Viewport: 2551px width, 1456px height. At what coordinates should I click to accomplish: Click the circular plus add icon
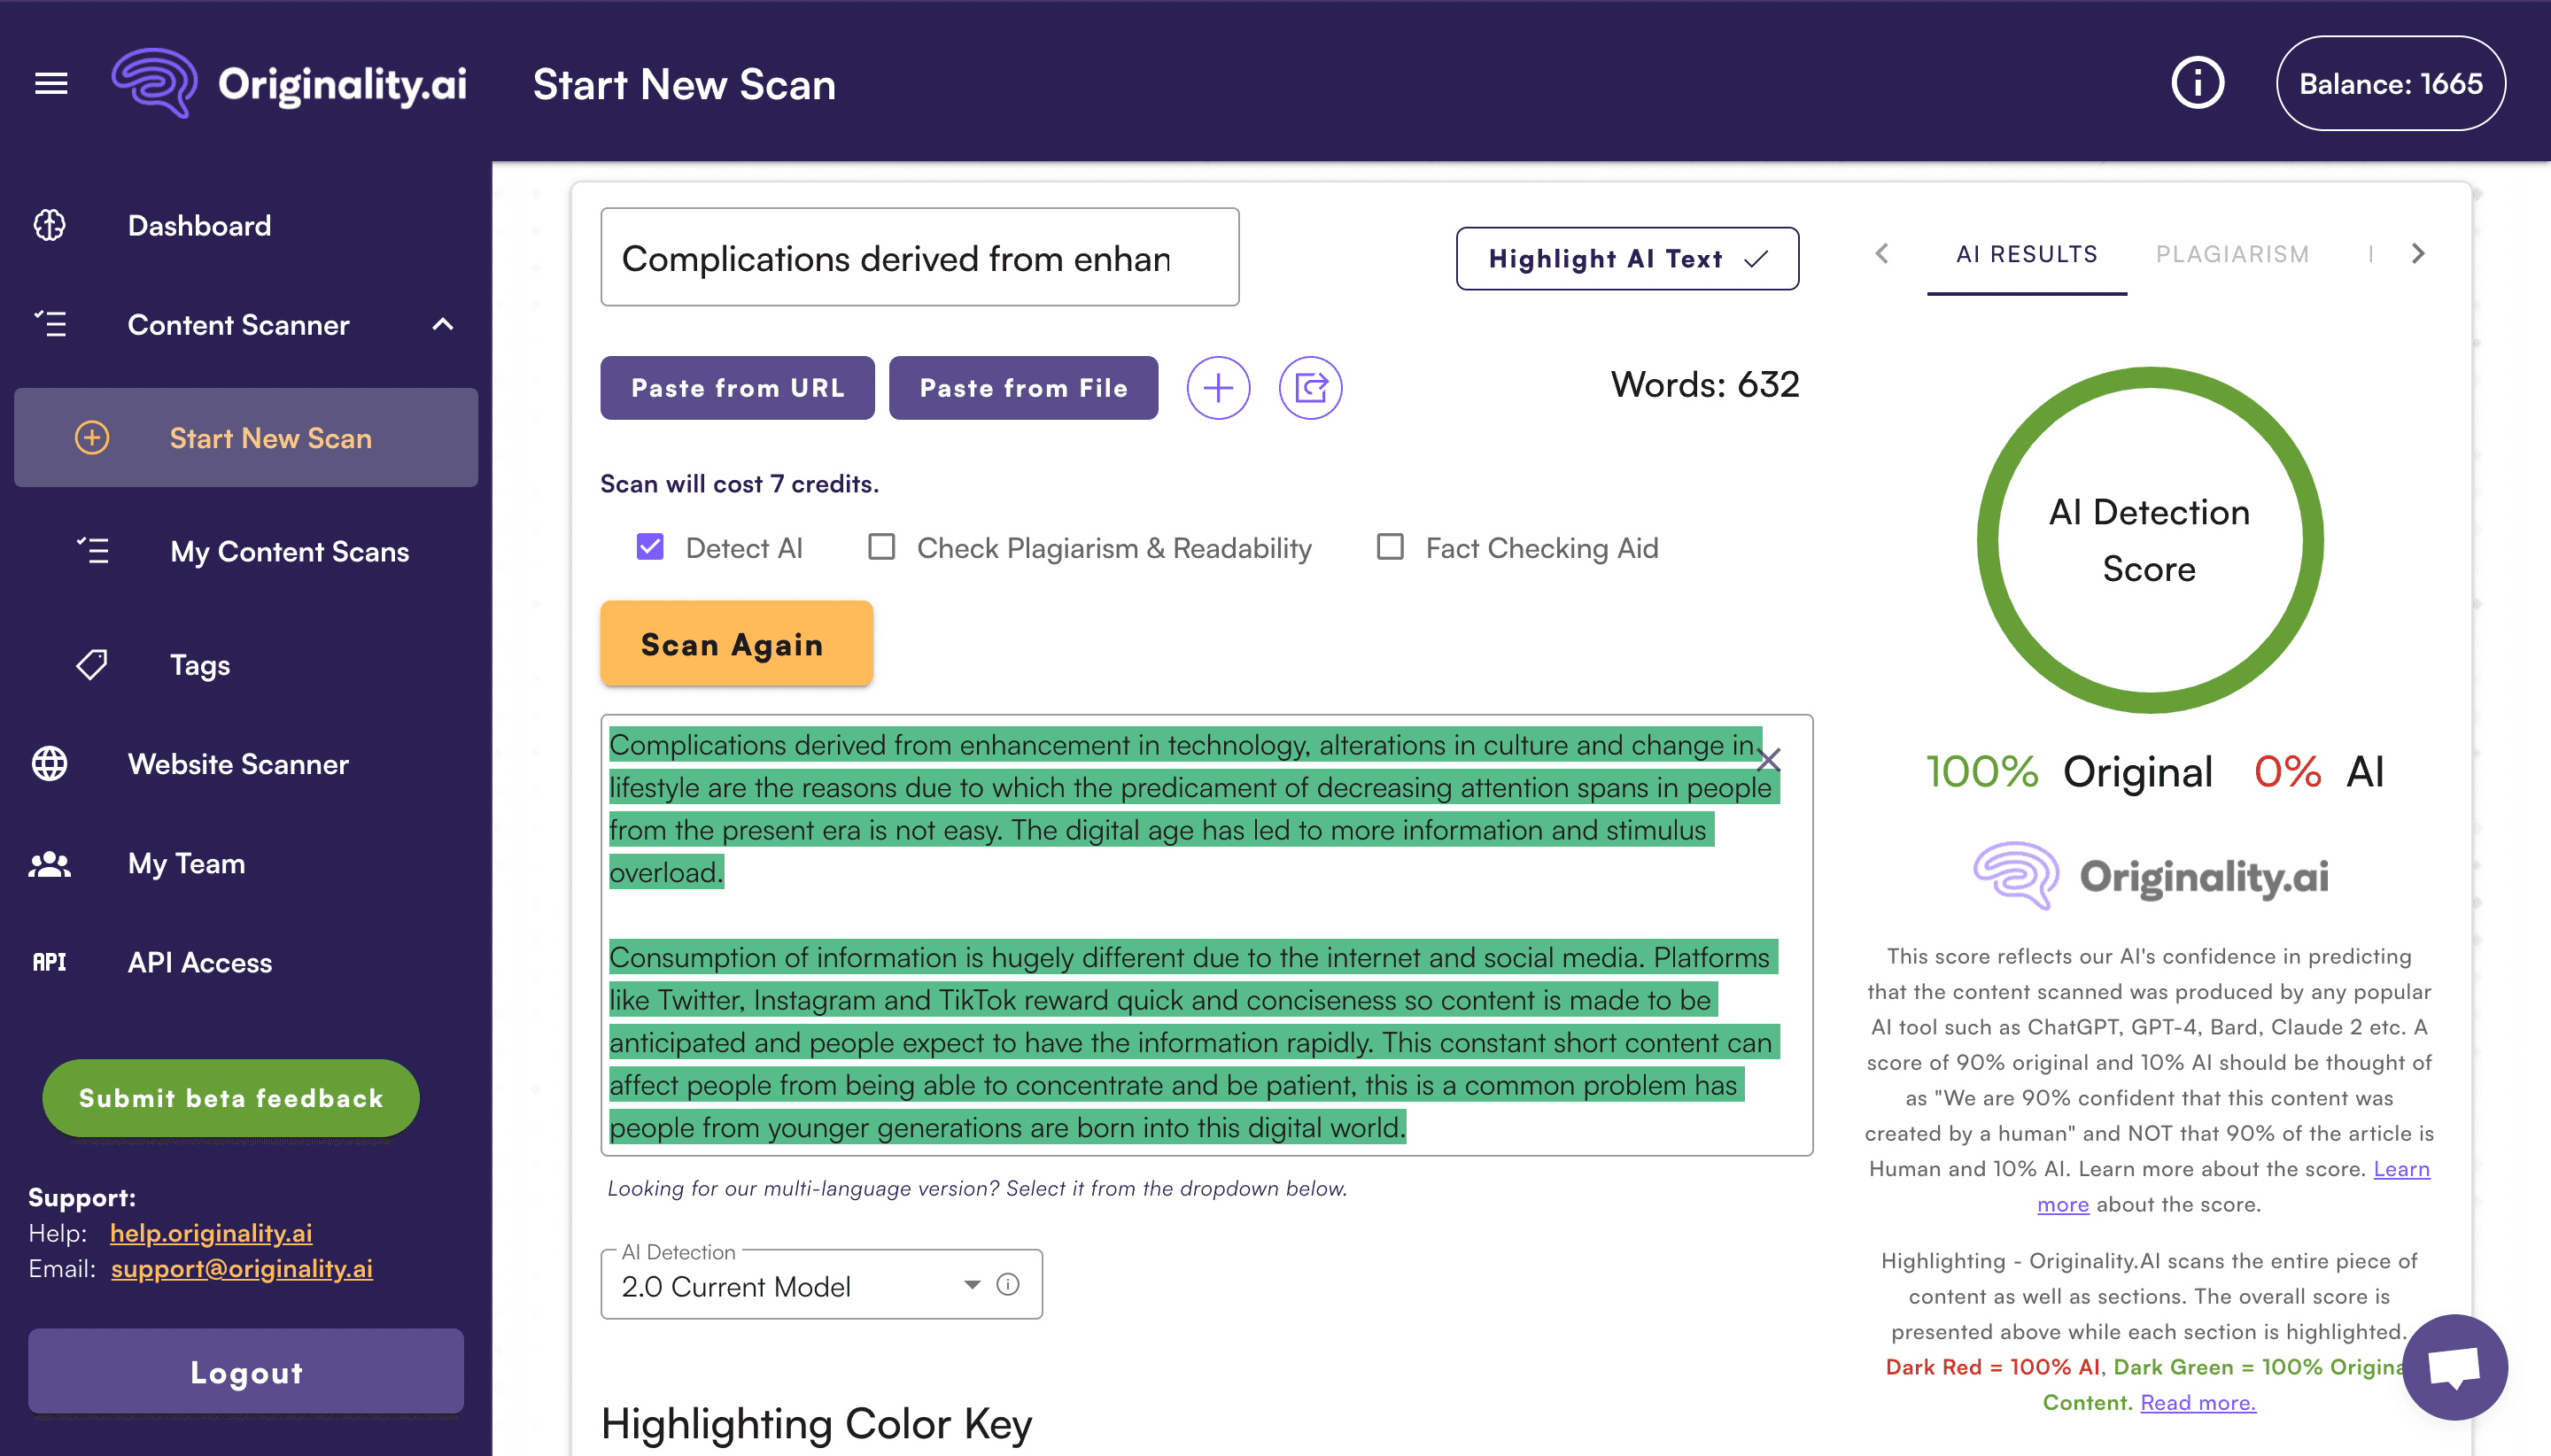1217,388
